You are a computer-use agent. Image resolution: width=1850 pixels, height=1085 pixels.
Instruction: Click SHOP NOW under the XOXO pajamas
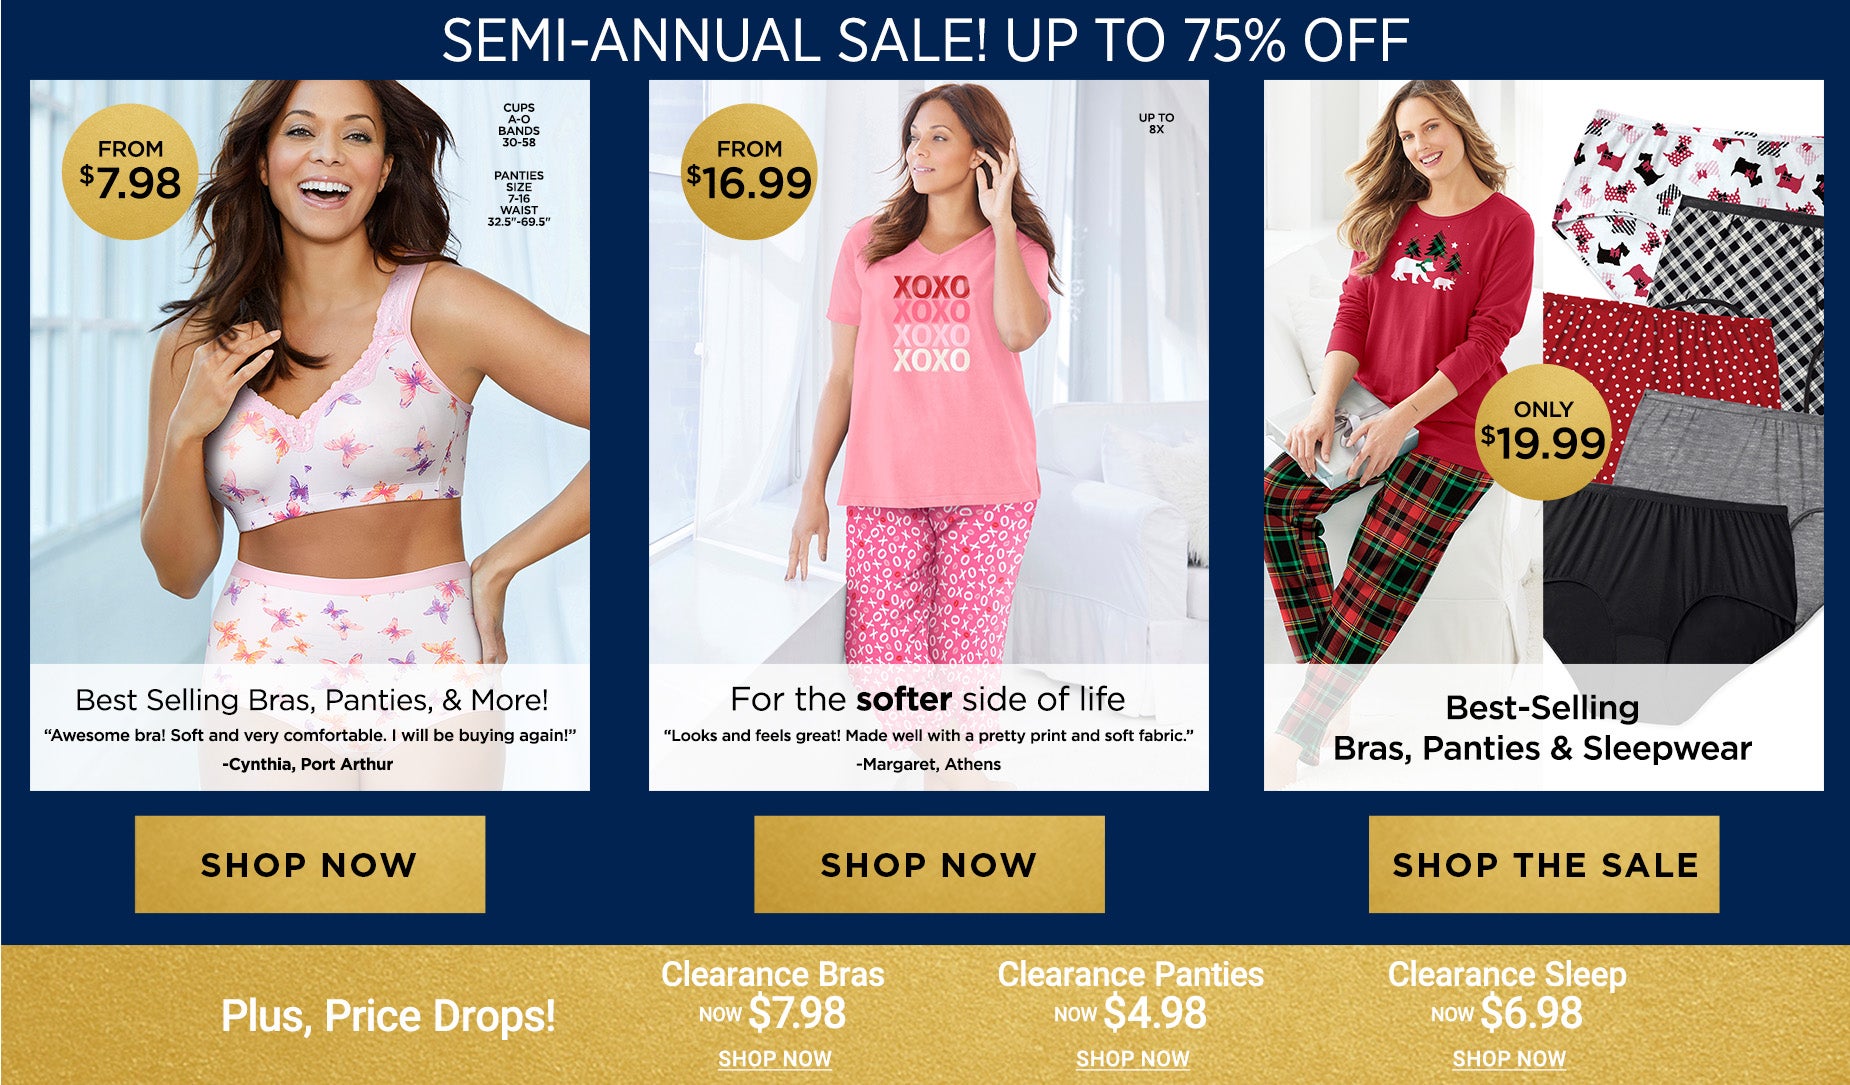tap(929, 864)
